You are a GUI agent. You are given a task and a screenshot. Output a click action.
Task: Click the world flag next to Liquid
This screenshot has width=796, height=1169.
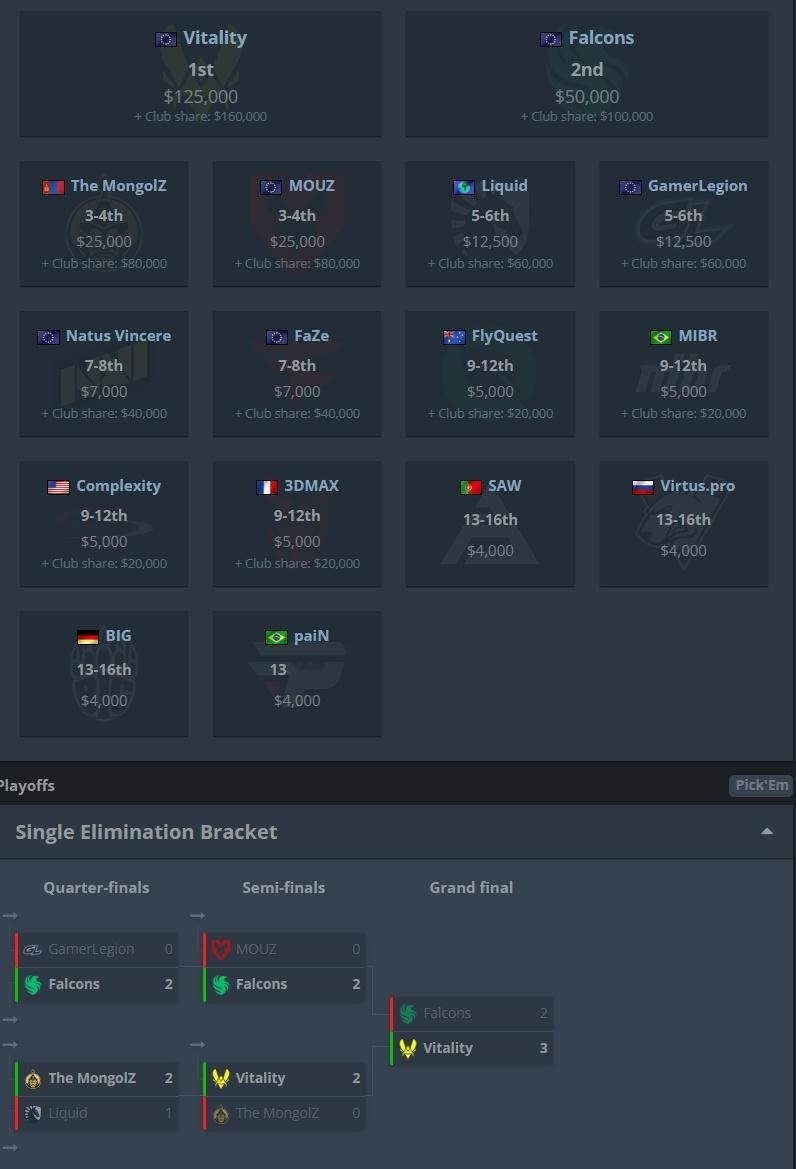coord(464,187)
